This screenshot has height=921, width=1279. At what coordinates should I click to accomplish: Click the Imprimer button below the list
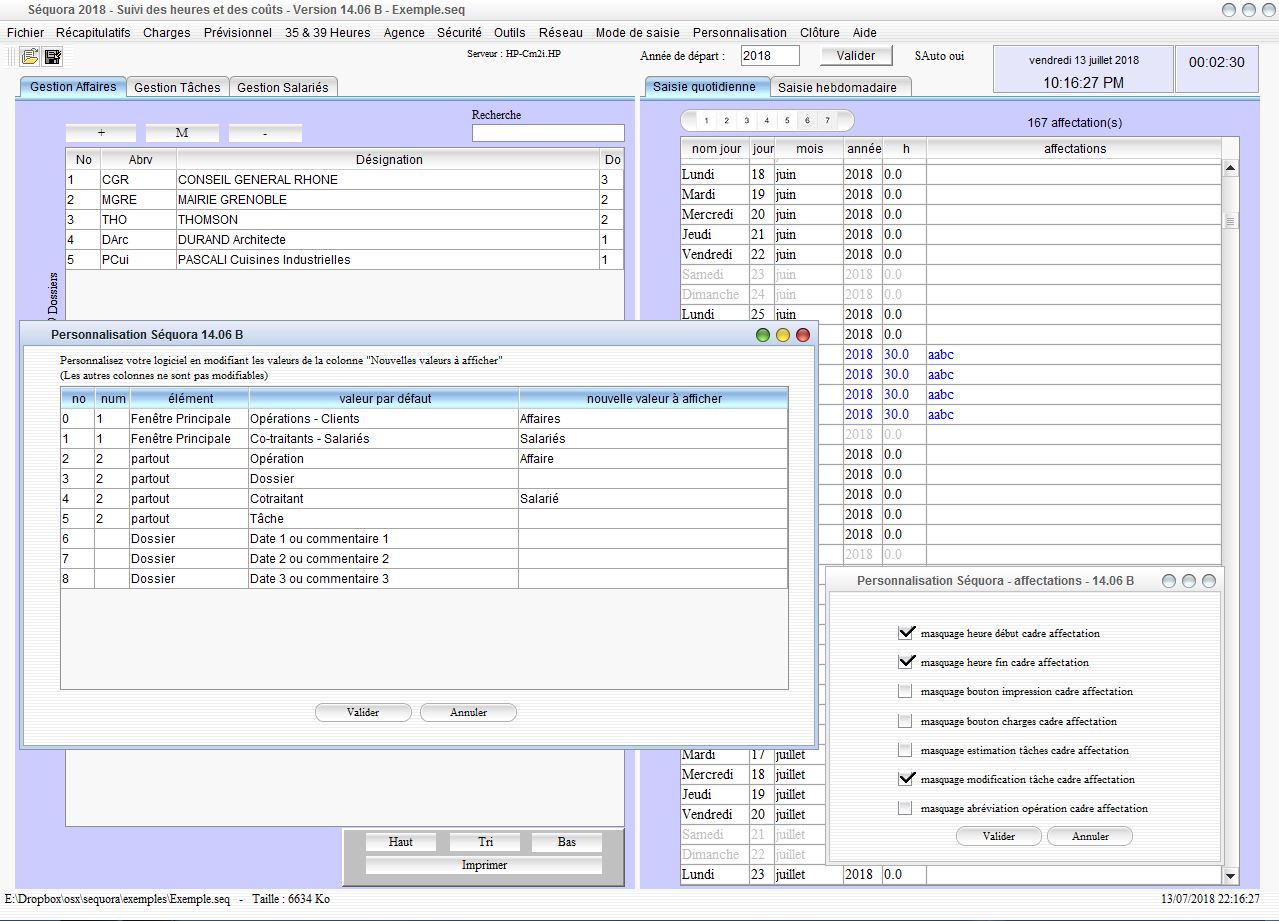(483, 864)
